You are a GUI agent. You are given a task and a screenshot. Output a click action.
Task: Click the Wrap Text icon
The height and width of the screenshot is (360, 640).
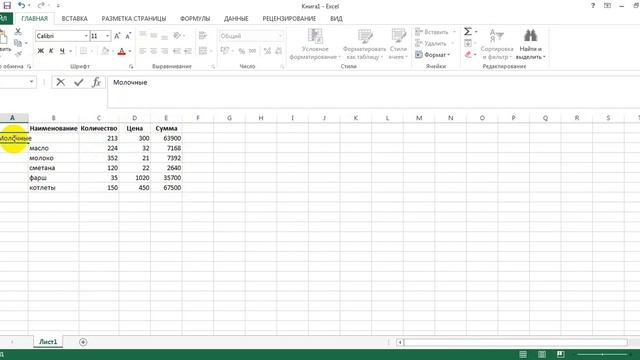[203, 36]
